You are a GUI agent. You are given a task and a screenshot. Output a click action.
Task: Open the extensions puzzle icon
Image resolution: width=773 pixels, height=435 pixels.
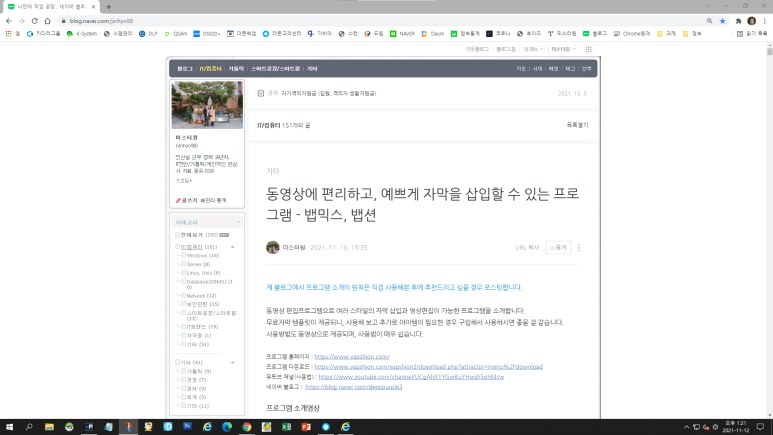click(738, 21)
